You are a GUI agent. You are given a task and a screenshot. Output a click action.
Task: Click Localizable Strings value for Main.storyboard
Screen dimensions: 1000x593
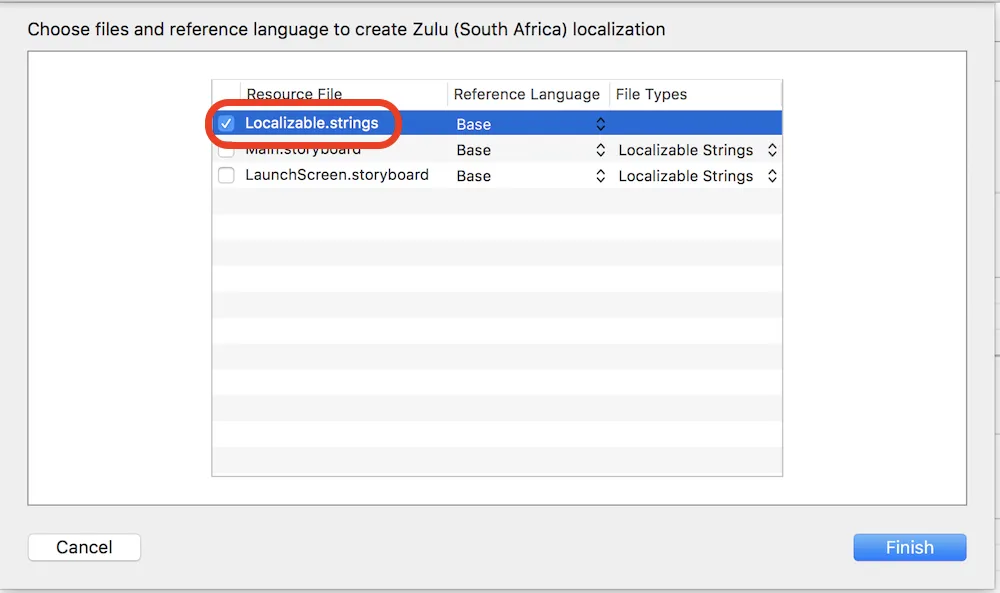(686, 150)
